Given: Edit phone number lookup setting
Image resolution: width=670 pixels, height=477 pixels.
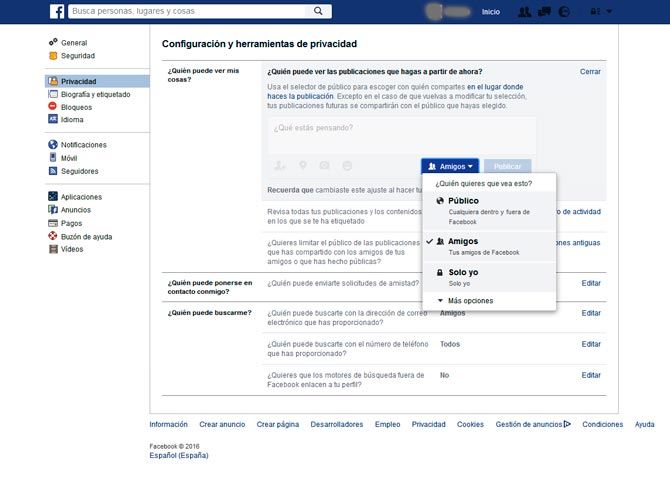Looking at the screenshot, I should pos(591,344).
